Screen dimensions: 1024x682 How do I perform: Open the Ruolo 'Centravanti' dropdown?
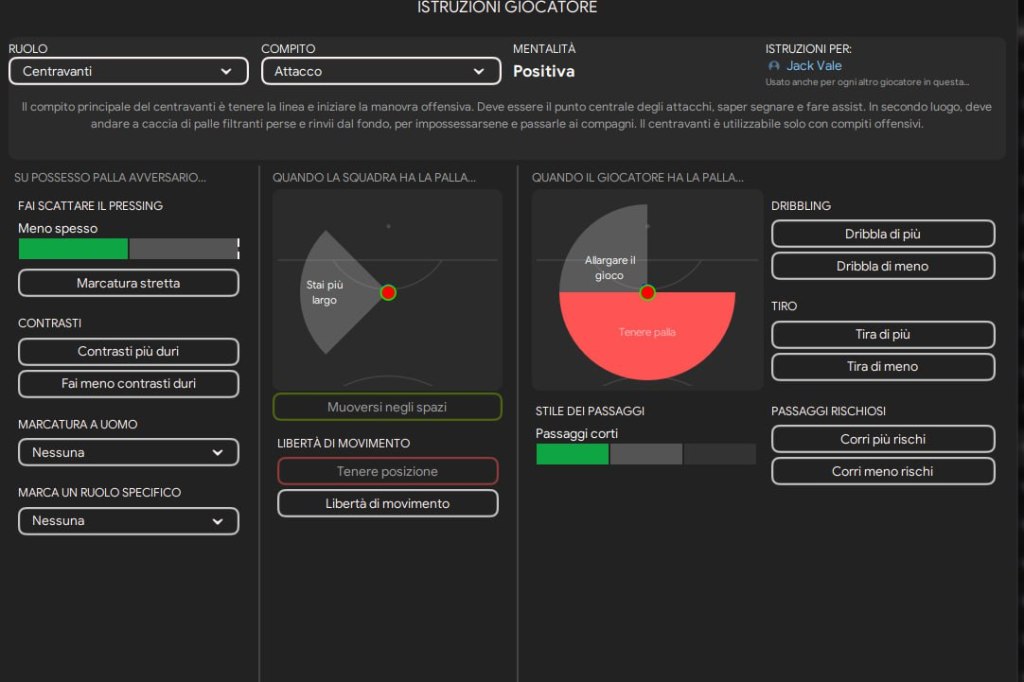(x=128, y=71)
